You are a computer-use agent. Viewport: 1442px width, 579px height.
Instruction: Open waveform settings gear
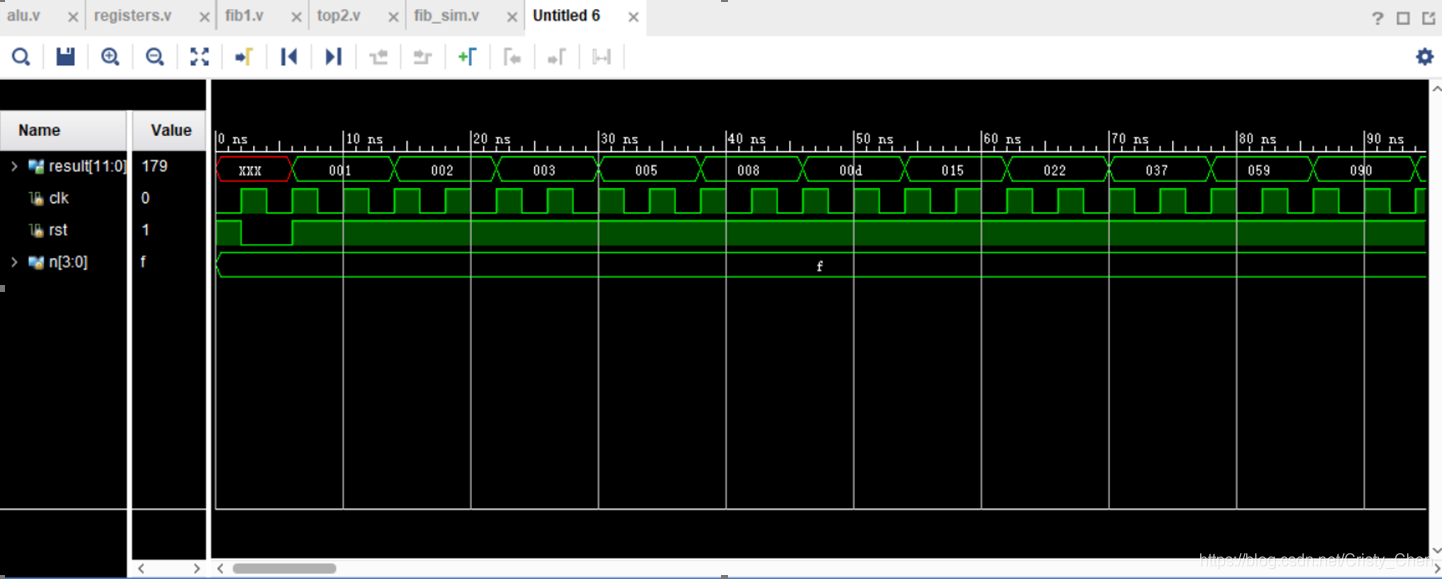1425,57
